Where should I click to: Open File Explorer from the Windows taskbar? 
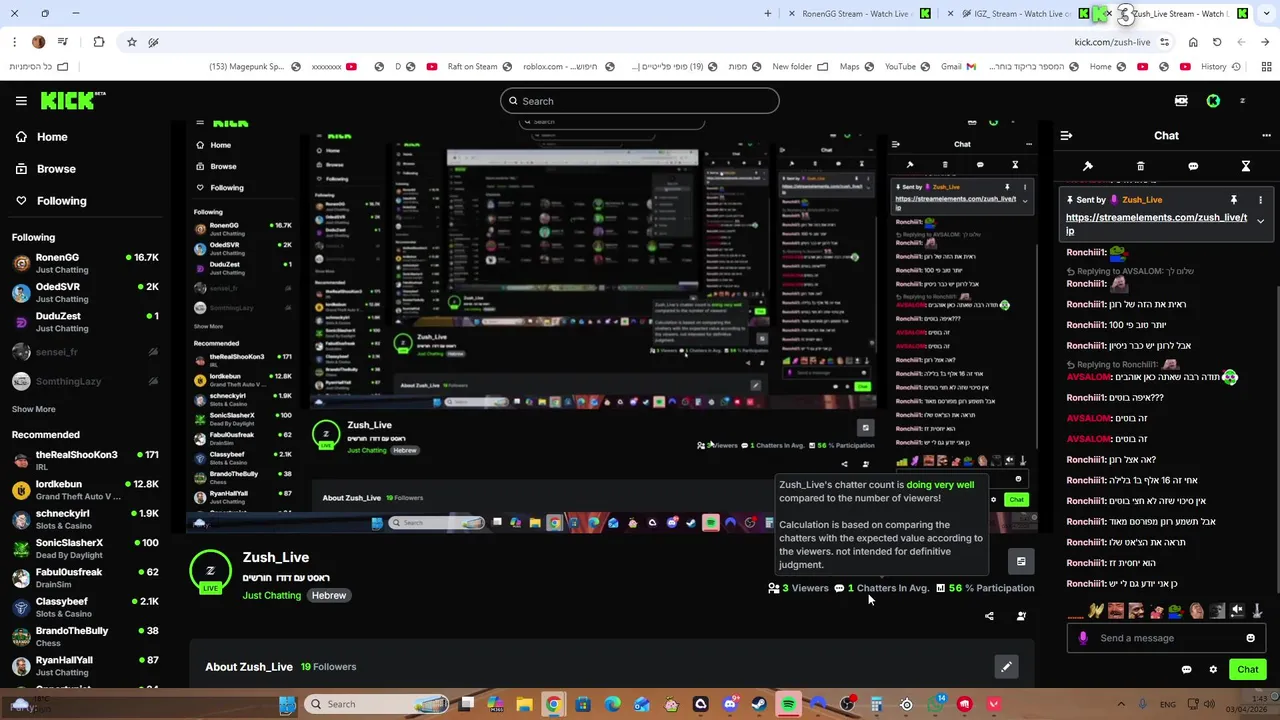[524, 705]
